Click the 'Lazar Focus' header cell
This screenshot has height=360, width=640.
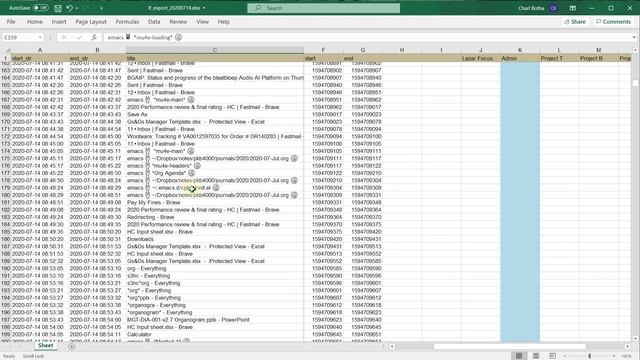click(481, 58)
